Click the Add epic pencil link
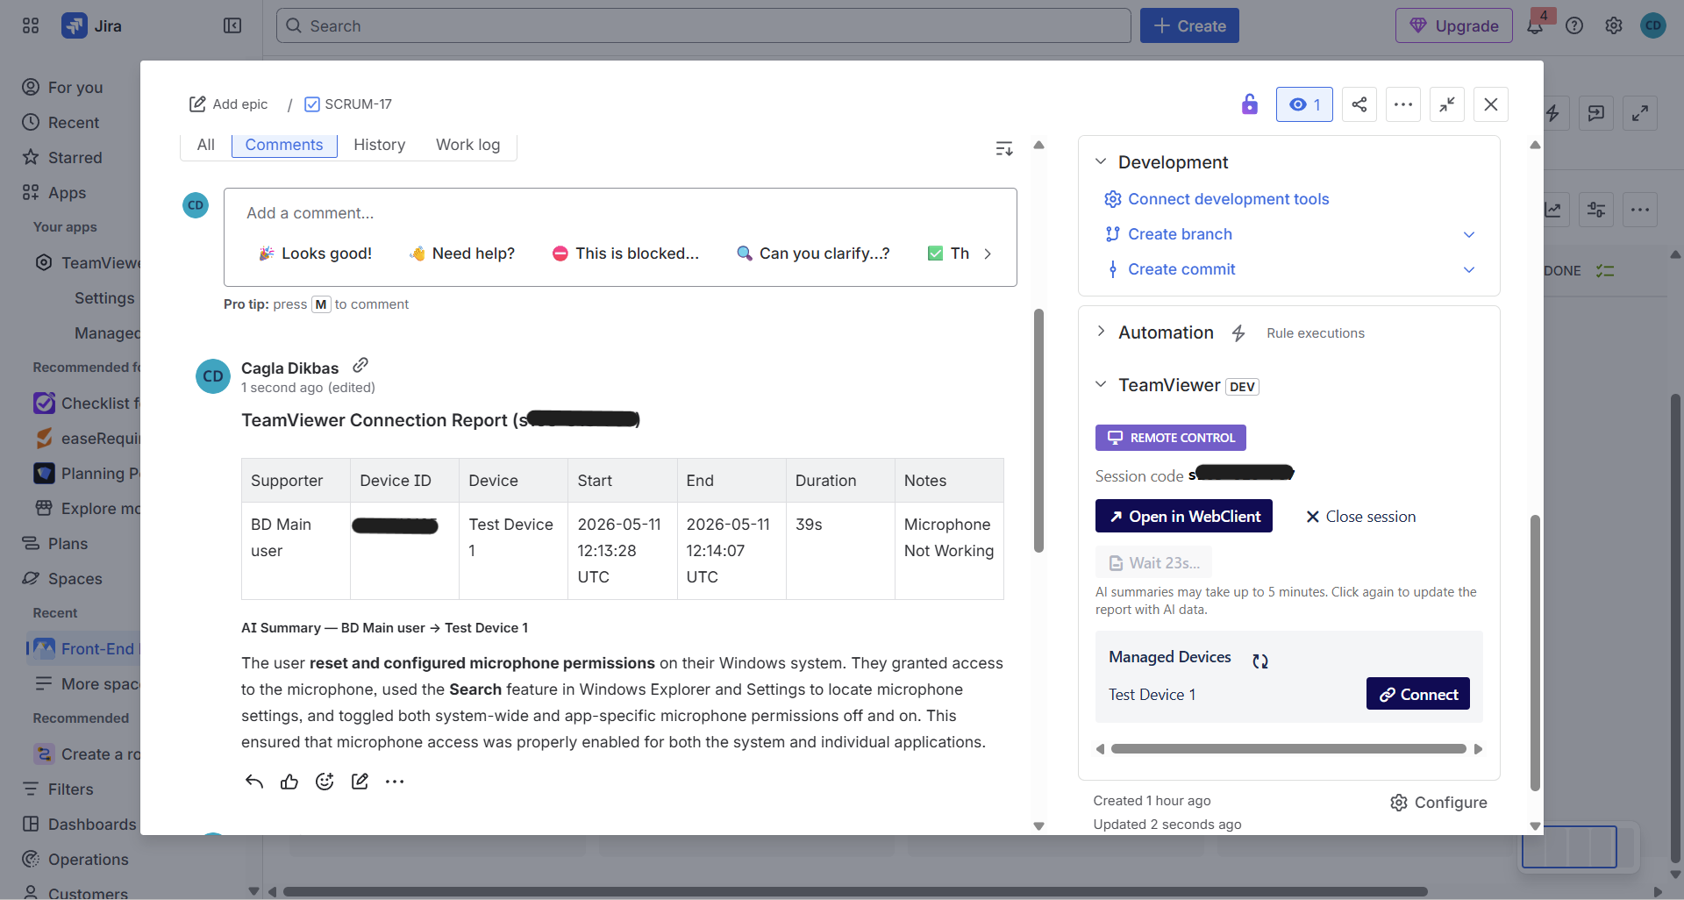 [x=228, y=104]
